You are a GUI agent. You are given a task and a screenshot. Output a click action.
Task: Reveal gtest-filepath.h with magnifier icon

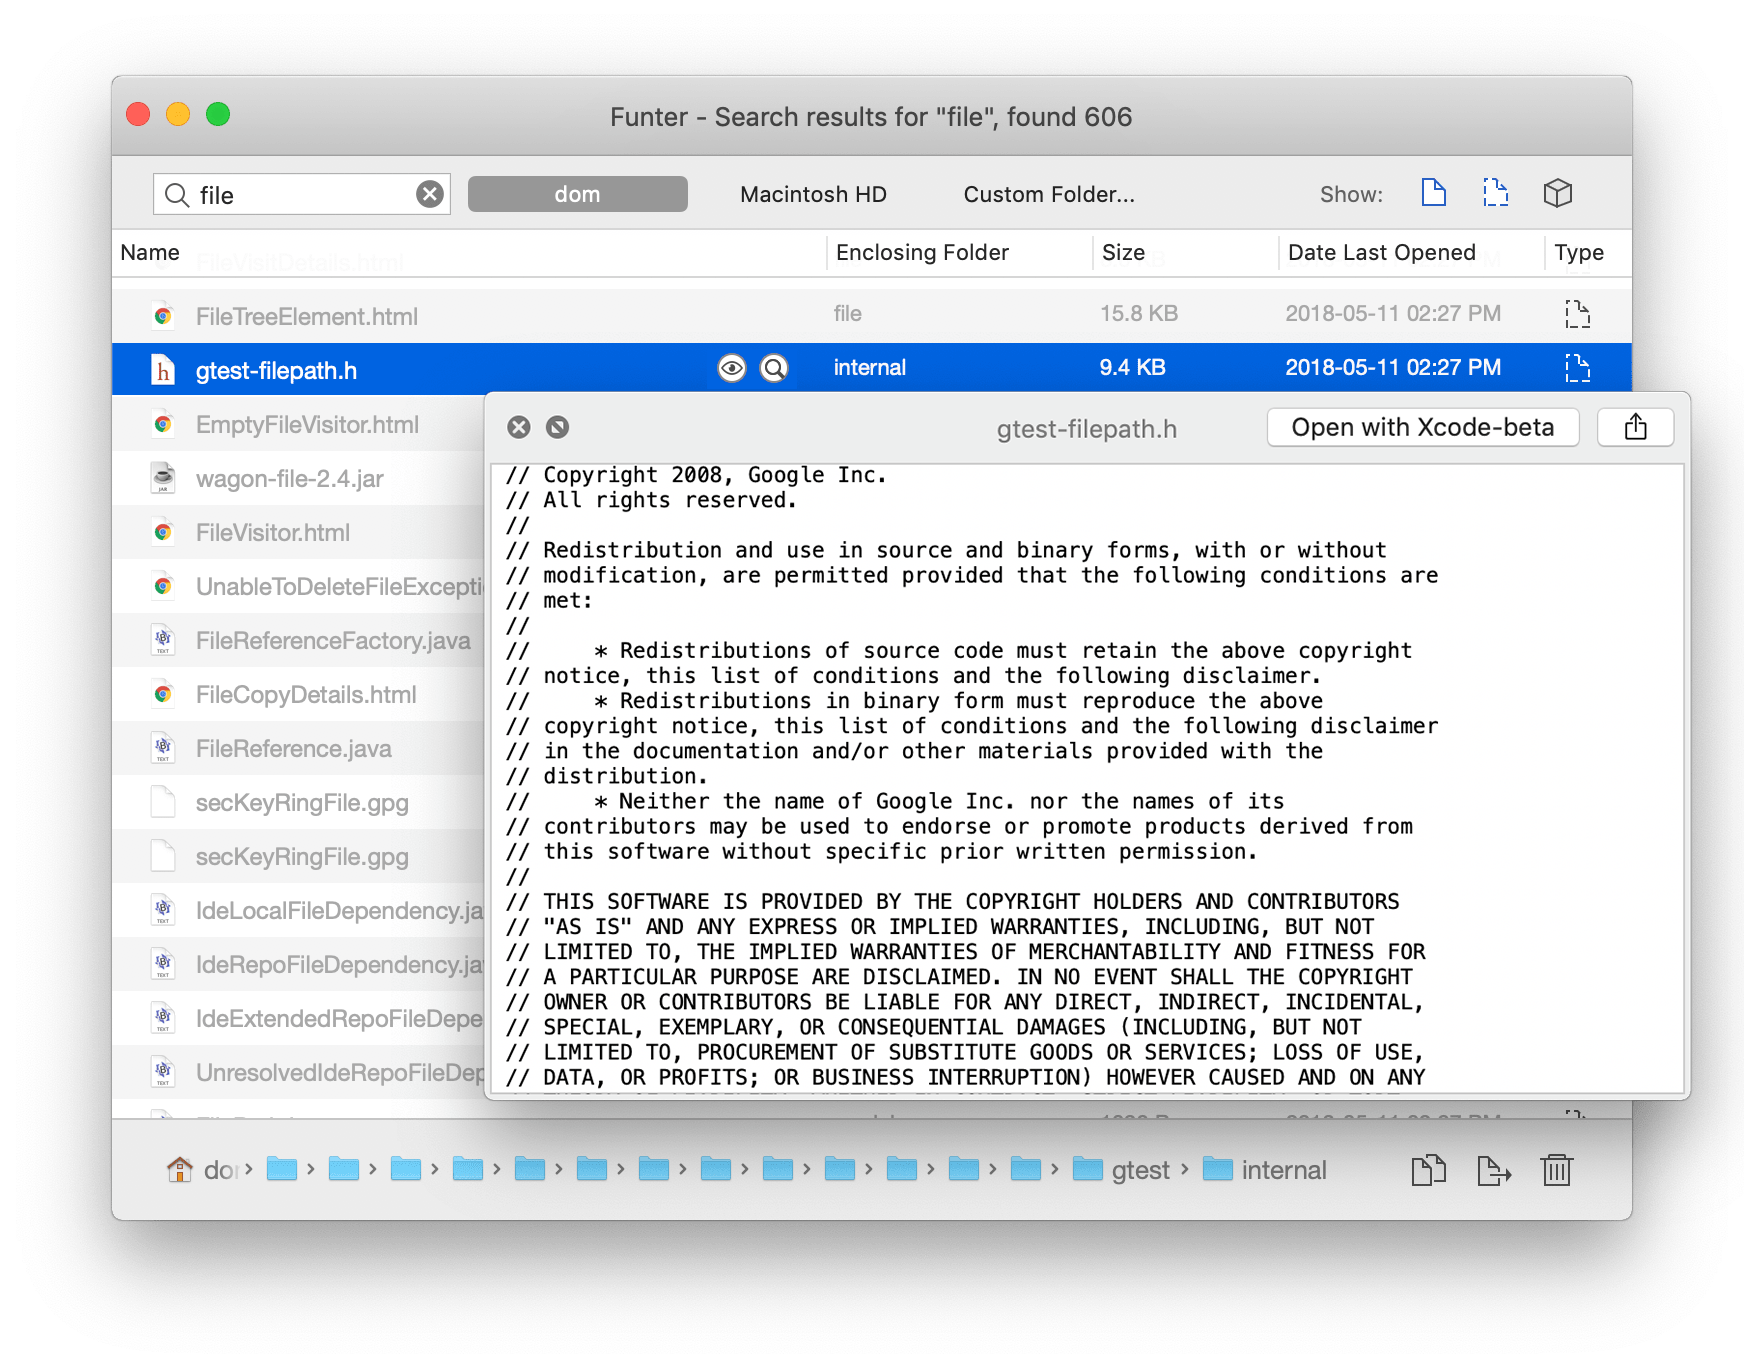coord(774,369)
